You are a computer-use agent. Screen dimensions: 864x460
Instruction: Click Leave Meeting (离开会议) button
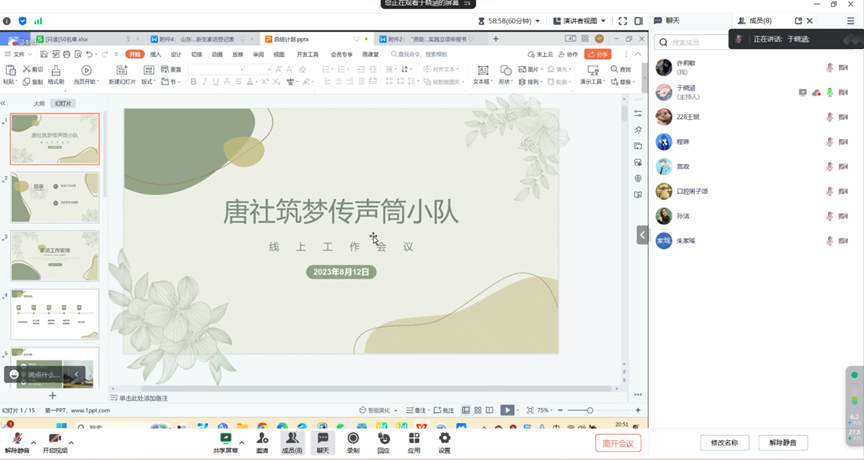pos(618,443)
